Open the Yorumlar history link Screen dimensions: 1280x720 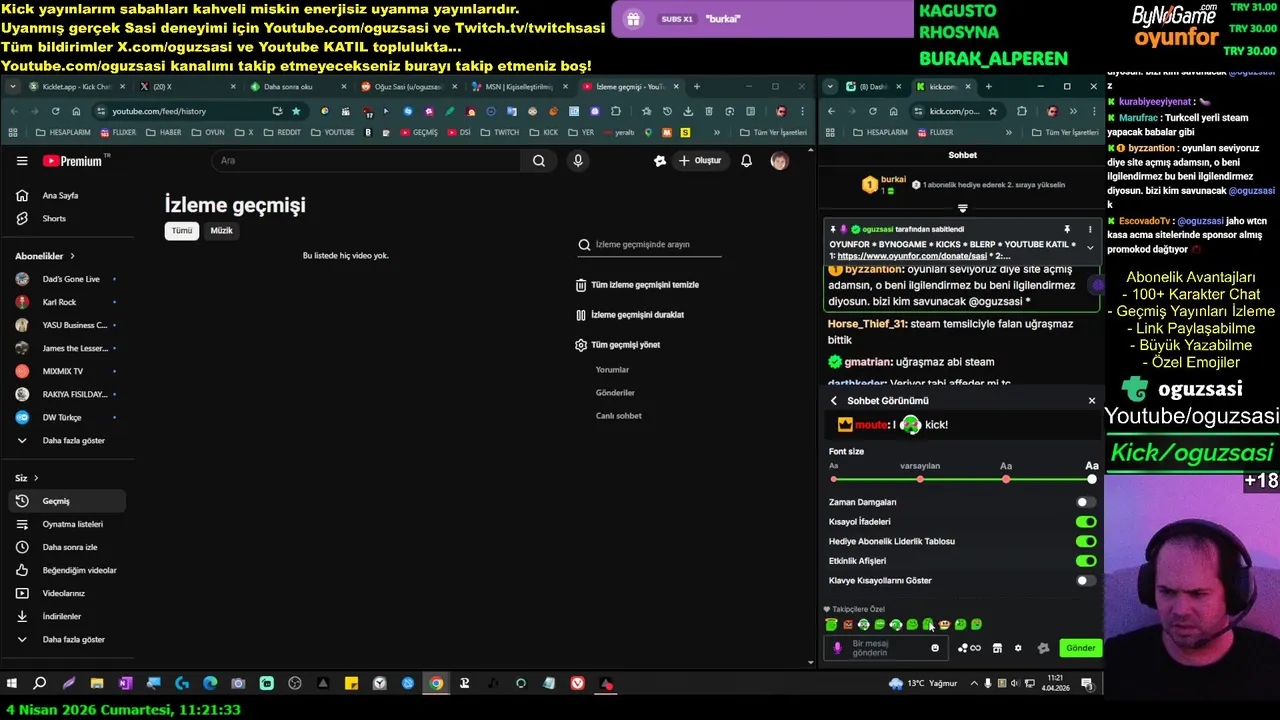tap(612, 370)
